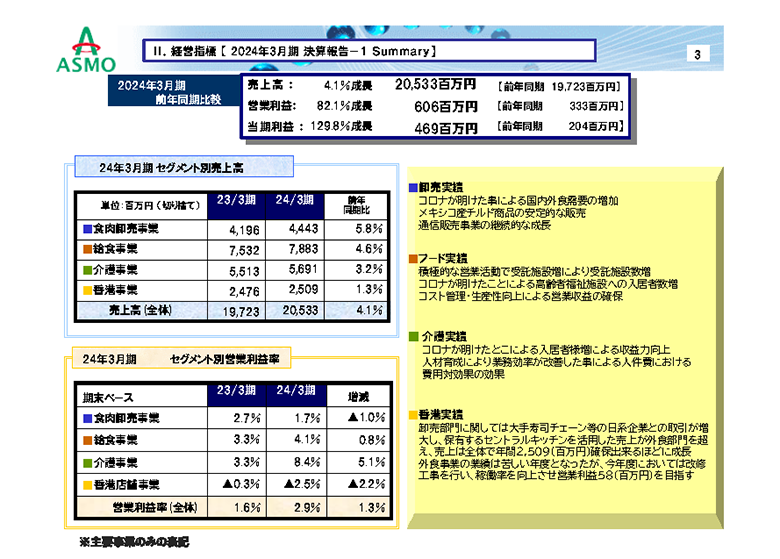Select the 20,533百万円 sales figure in summary box
Image resolution: width=780 pixels, height=559 pixels.
click(436, 85)
